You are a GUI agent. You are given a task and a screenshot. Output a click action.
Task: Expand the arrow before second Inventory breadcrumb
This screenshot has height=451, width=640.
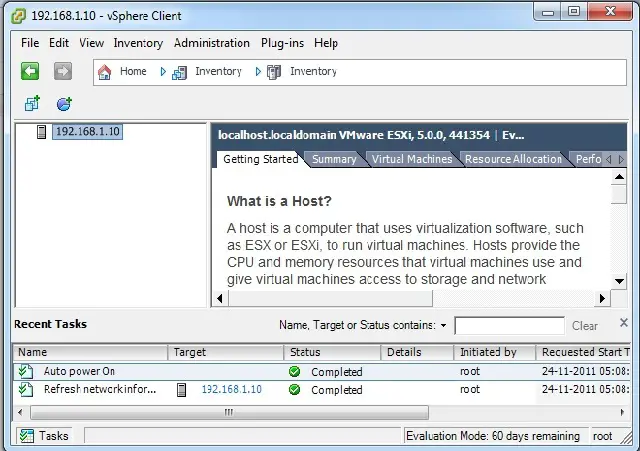point(258,72)
